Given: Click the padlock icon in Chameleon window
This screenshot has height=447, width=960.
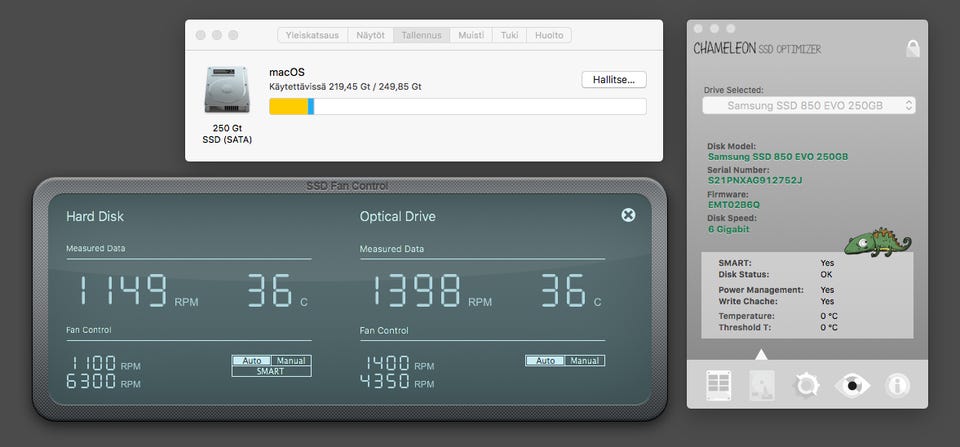Looking at the screenshot, I should 912,48.
